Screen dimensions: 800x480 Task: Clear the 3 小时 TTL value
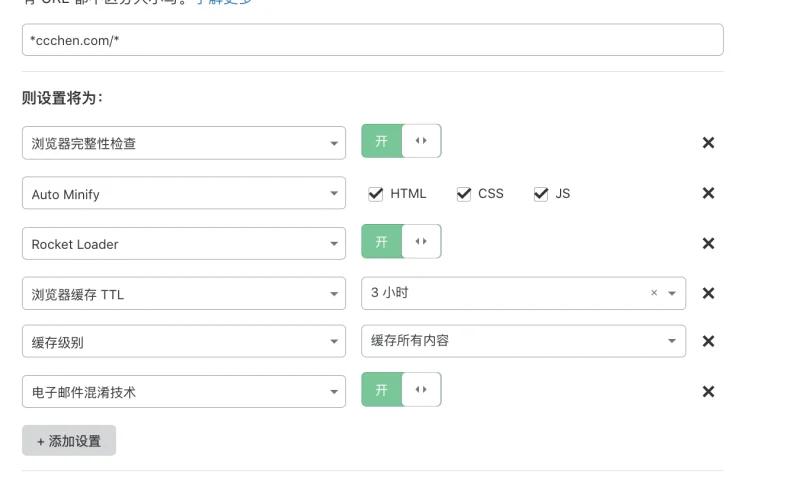654,293
